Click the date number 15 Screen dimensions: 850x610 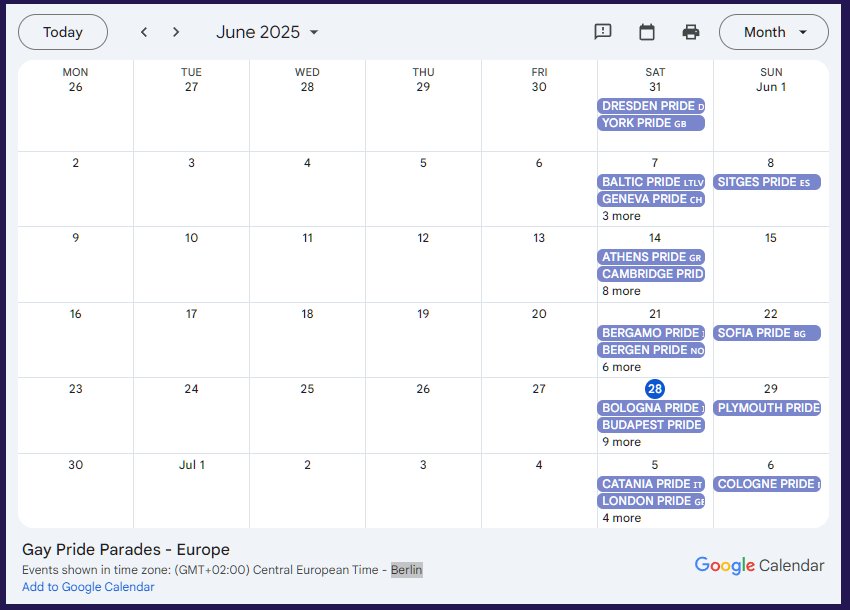pos(771,238)
